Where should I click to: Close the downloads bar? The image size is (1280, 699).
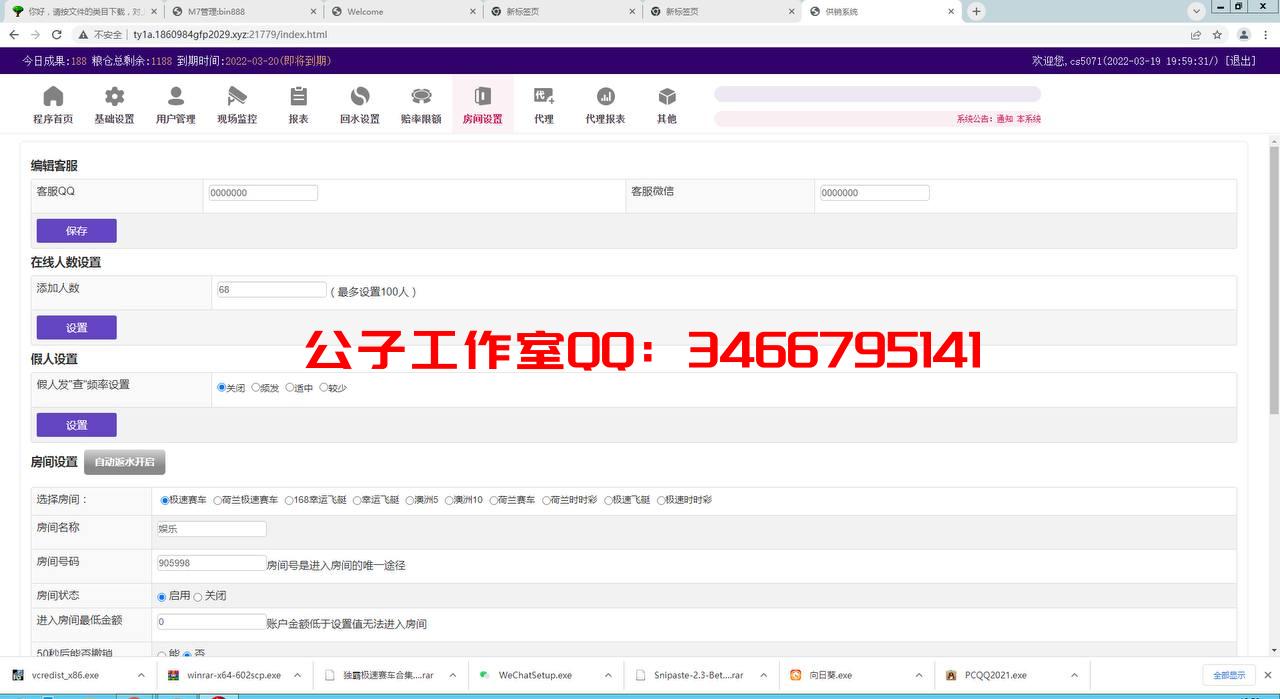coord(1268,675)
